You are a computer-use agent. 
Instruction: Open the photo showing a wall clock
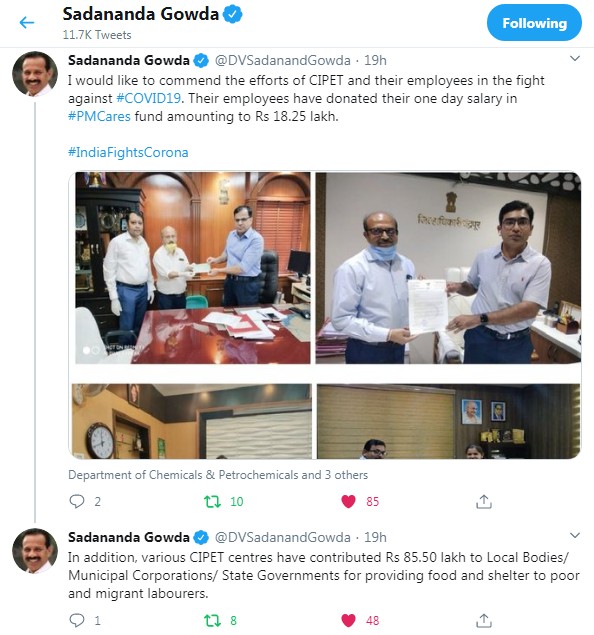(x=192, y=421)
